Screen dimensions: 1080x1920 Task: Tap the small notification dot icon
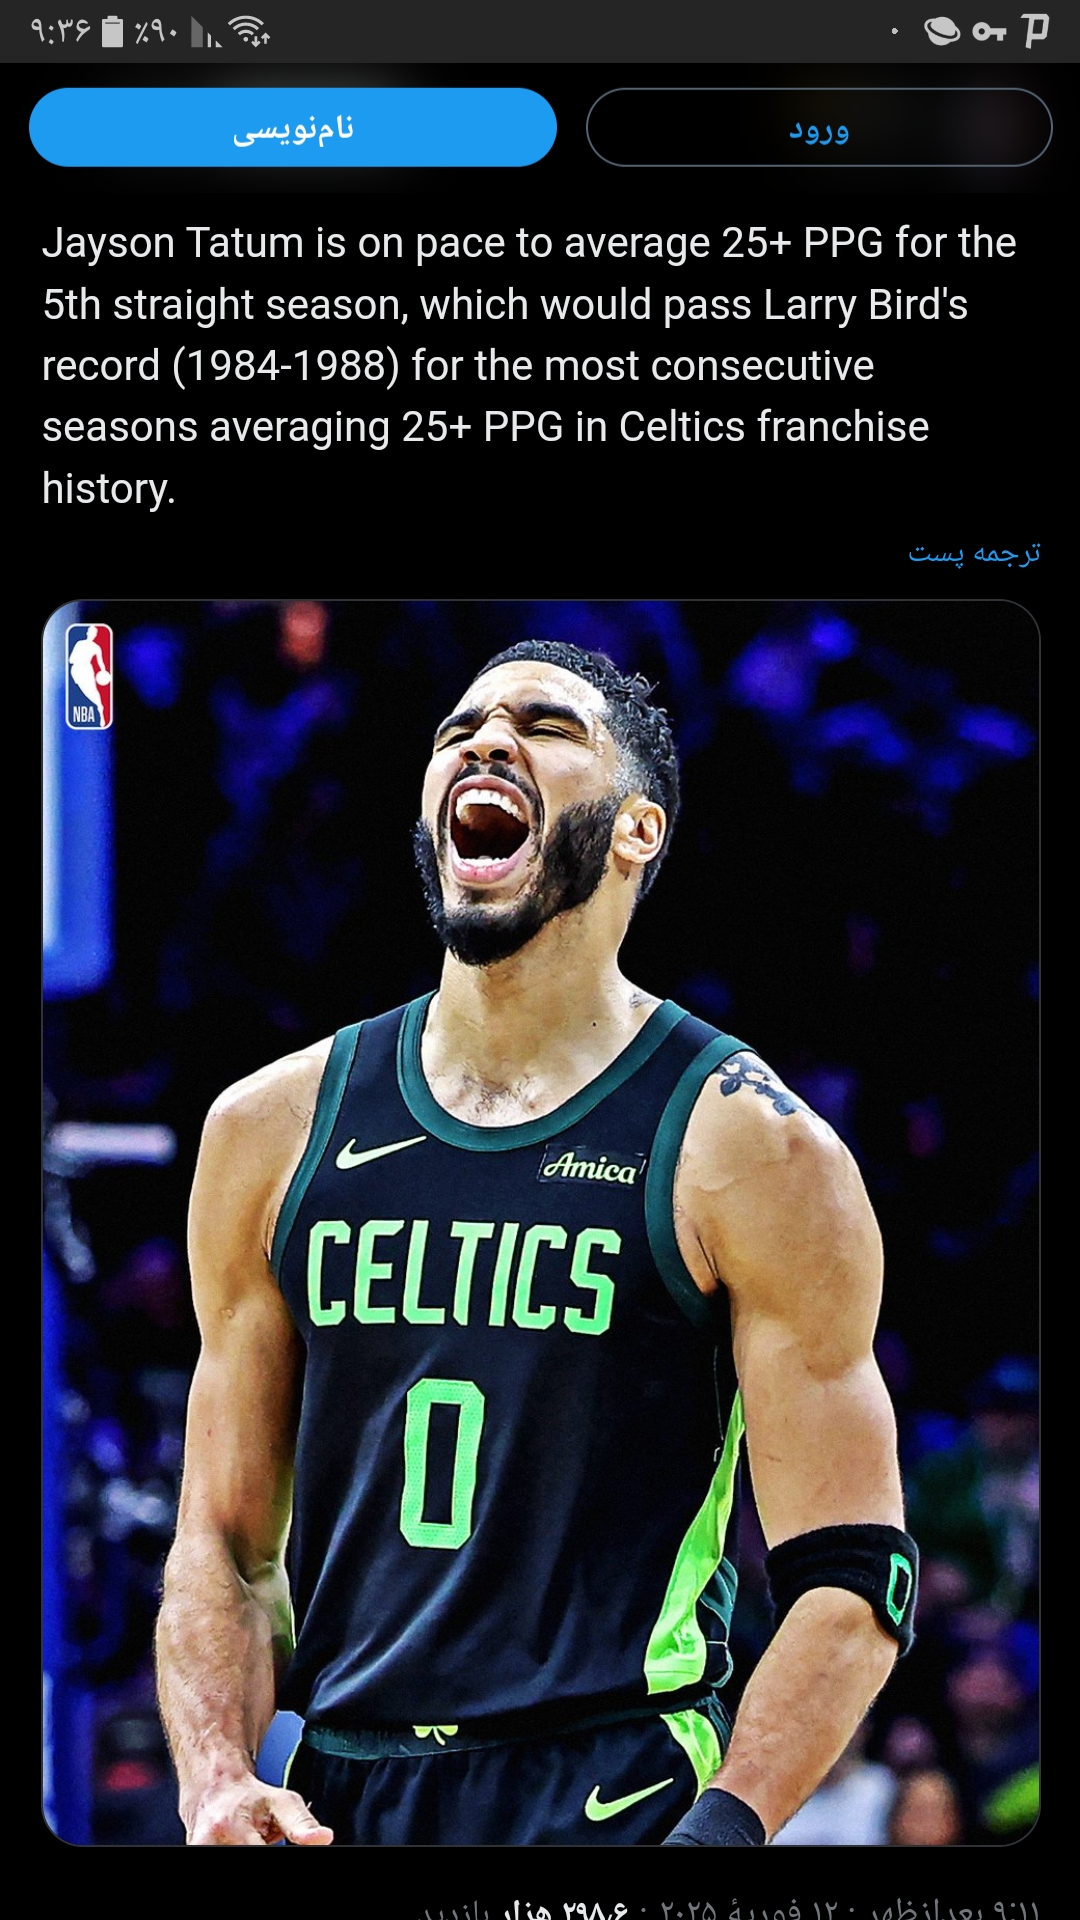895,32
